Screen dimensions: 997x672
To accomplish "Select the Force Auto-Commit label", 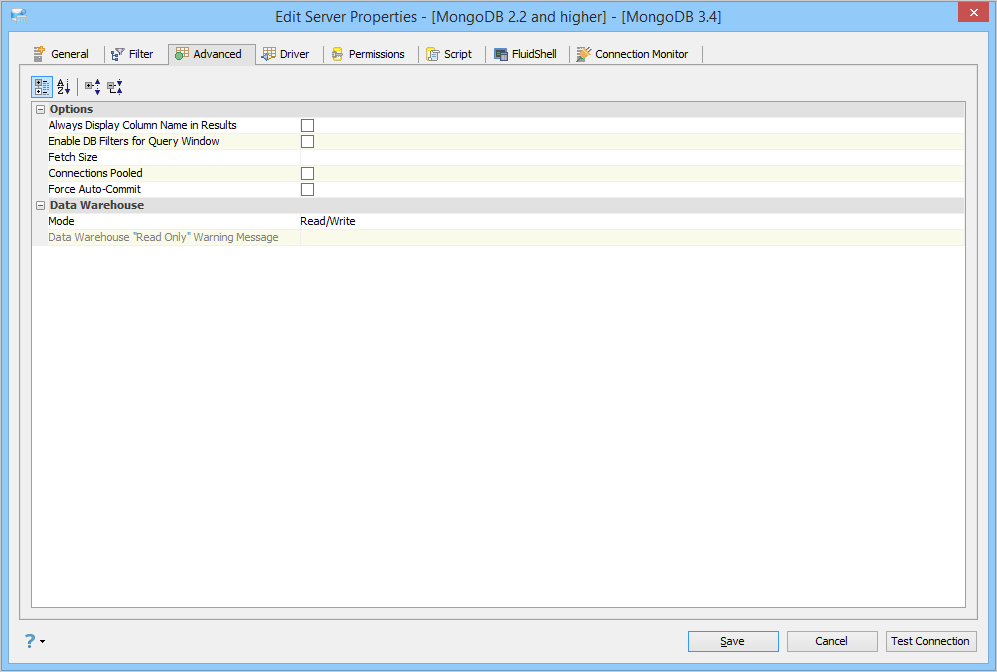I will click(94, 189).
